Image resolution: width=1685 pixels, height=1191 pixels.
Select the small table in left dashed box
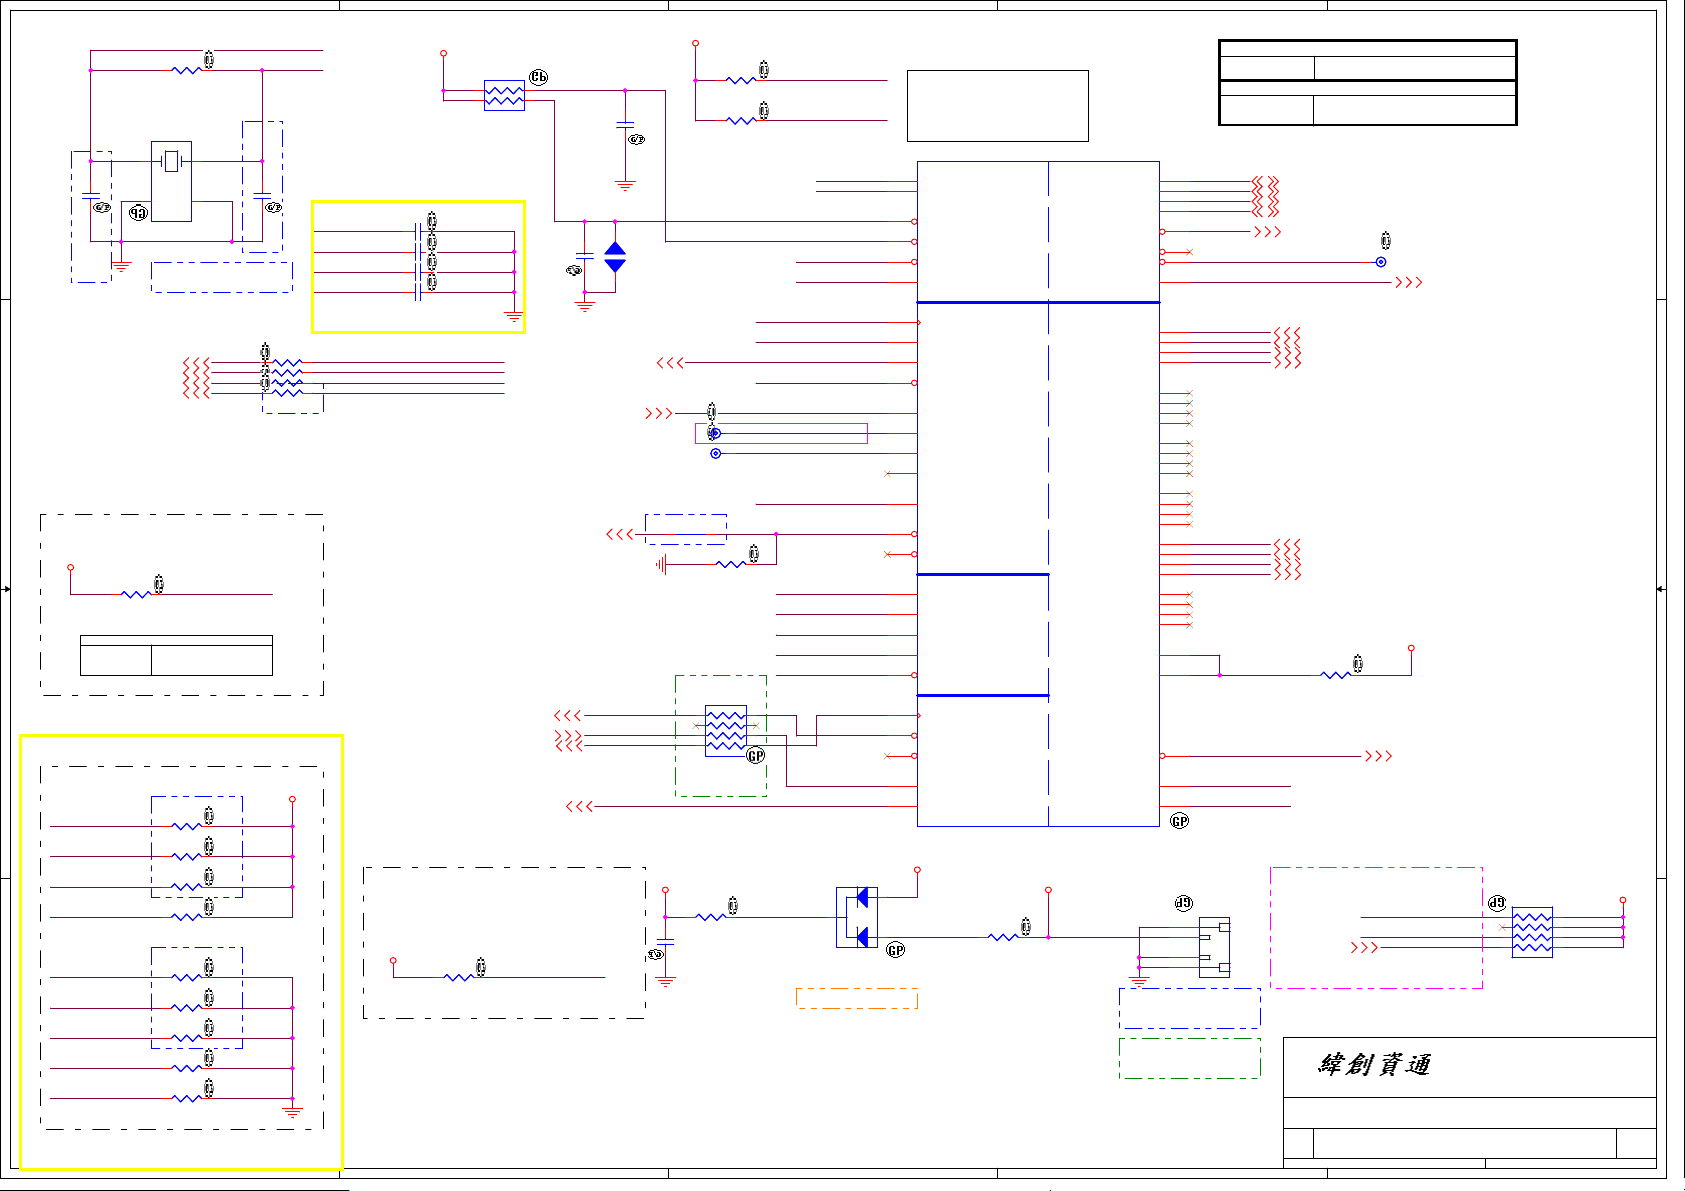coord(176,655)
